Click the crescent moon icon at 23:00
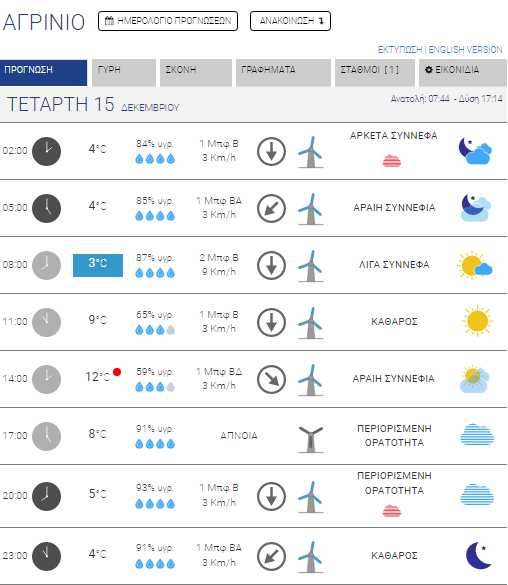Viewport: 508px width, 585px height. 479,556
